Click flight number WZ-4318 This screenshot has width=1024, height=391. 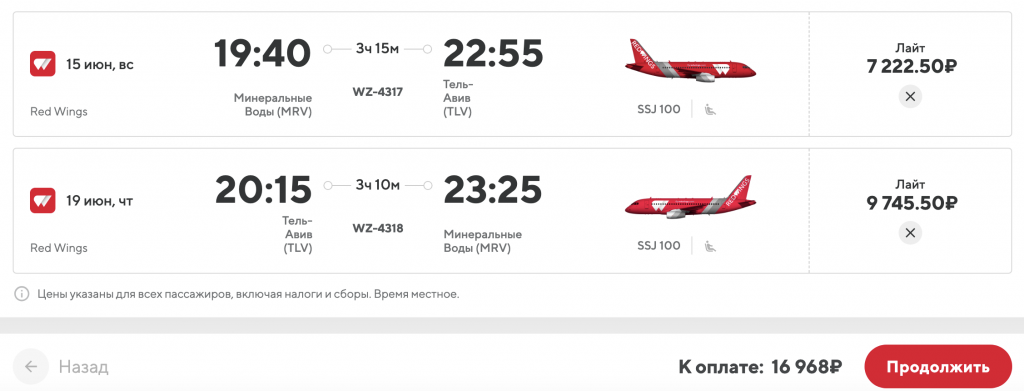377,228
